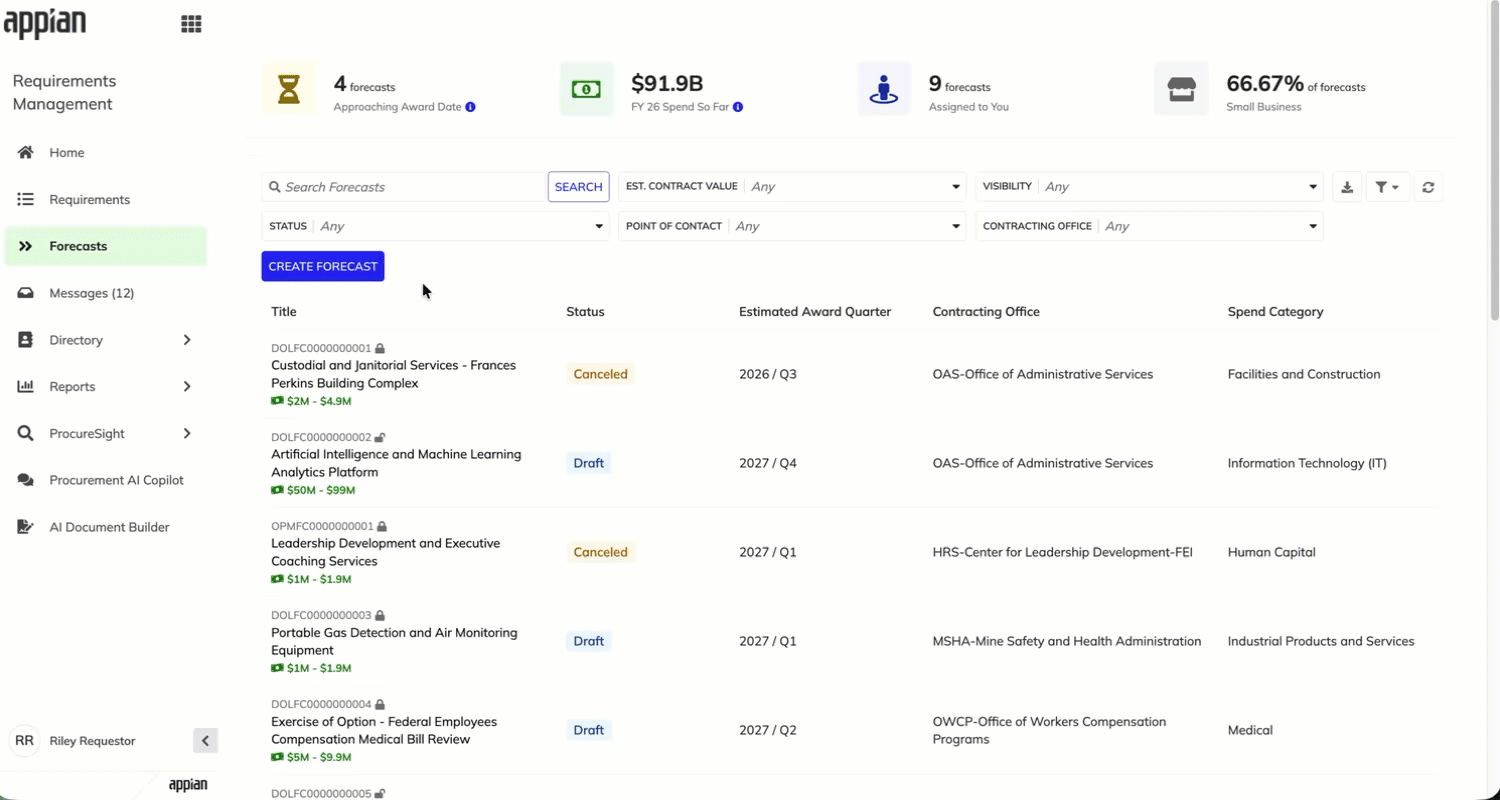Viewport: 1500px width, 800px height.
Task: Click the download export icon
Action: (1347, 187)
